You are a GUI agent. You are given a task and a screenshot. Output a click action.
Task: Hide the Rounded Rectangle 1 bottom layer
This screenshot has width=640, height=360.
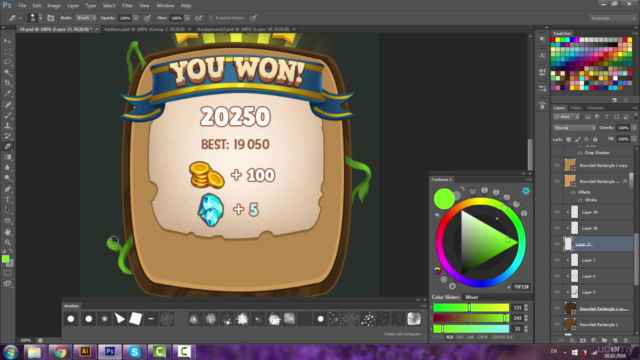point(557,324)
